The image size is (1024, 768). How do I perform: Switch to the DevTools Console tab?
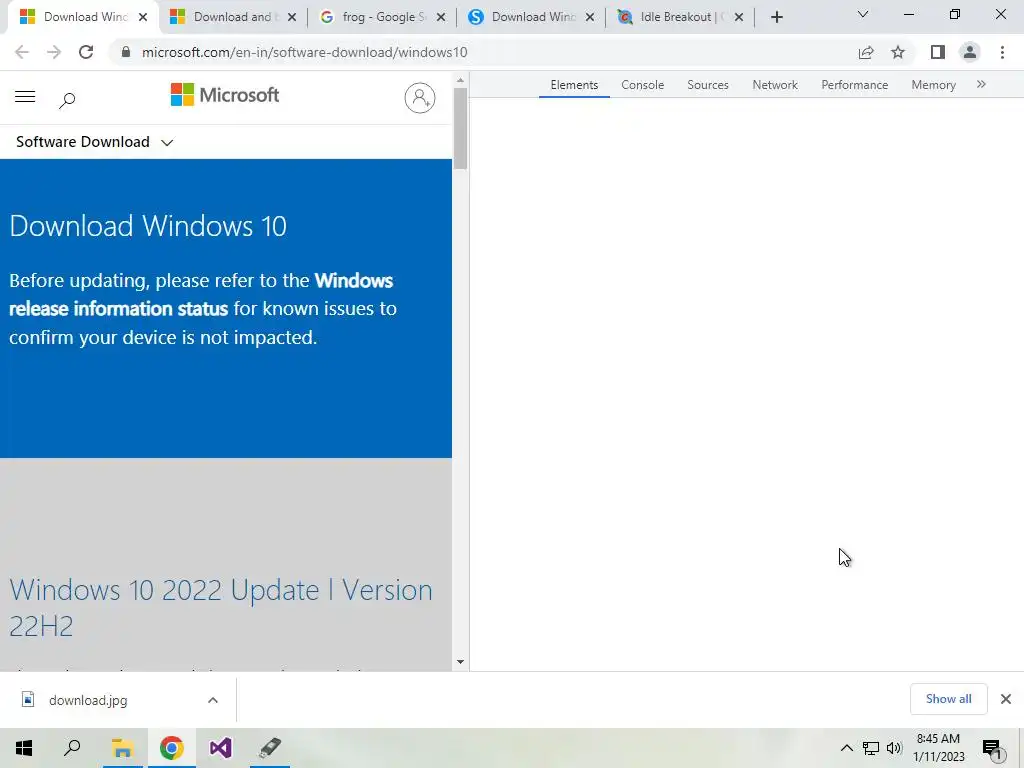pyautogui.click(x=643, y=85)
